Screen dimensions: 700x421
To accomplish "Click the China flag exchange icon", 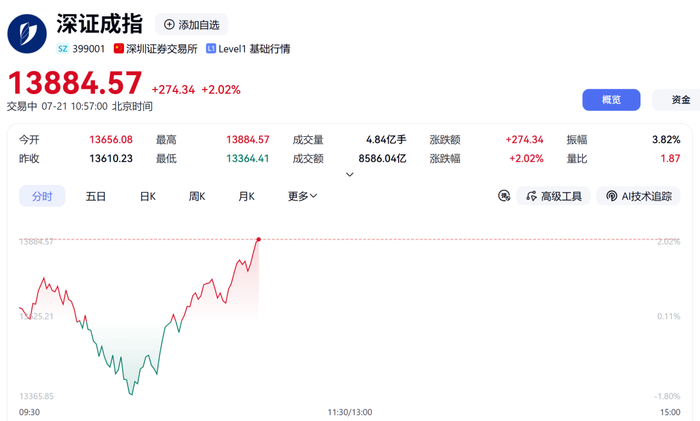I will (x=118, y=48).
